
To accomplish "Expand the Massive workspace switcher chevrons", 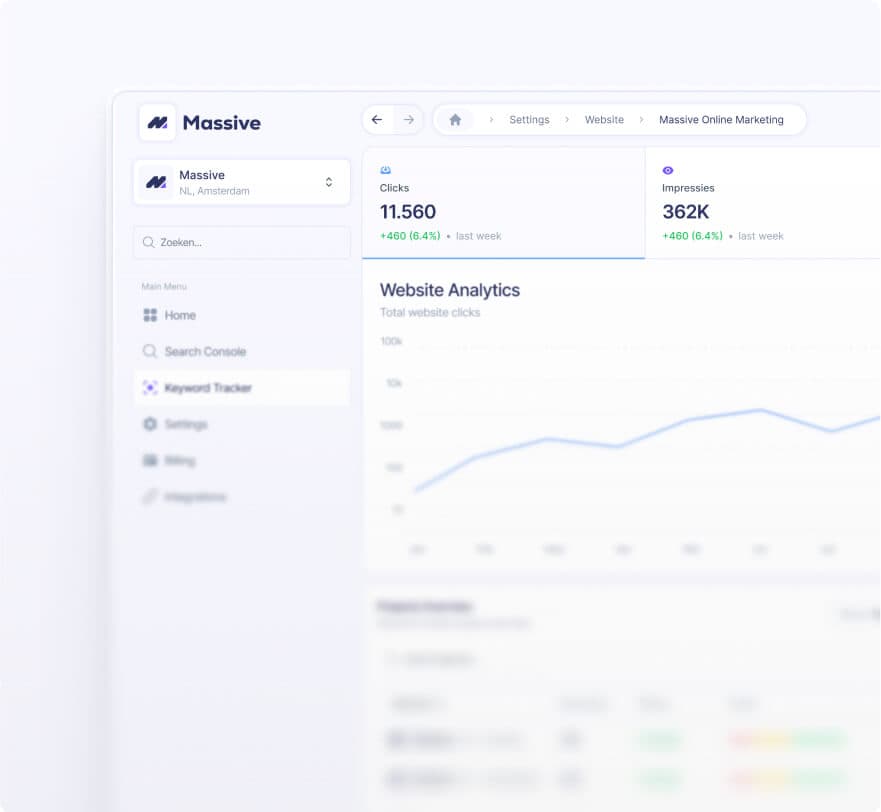I will point(329,182).
